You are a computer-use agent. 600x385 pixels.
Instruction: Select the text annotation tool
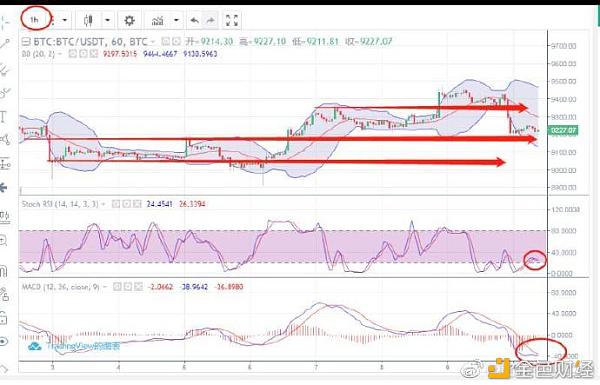[x=4, y=116]
